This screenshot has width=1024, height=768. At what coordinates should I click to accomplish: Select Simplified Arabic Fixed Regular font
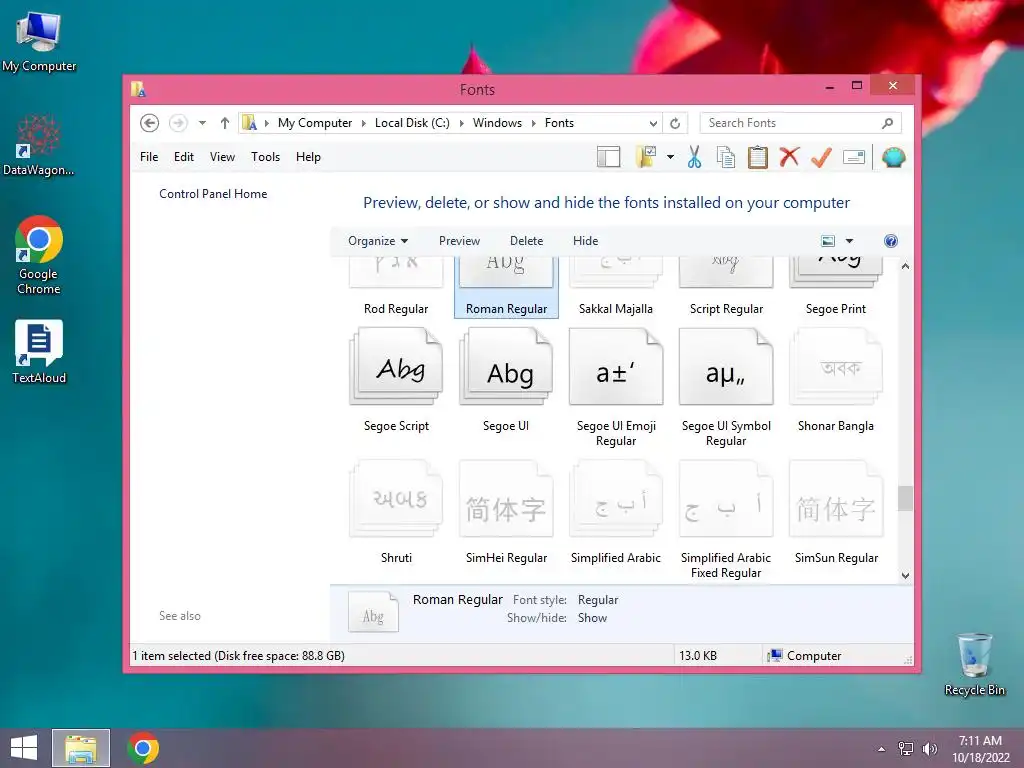(726, 499)
